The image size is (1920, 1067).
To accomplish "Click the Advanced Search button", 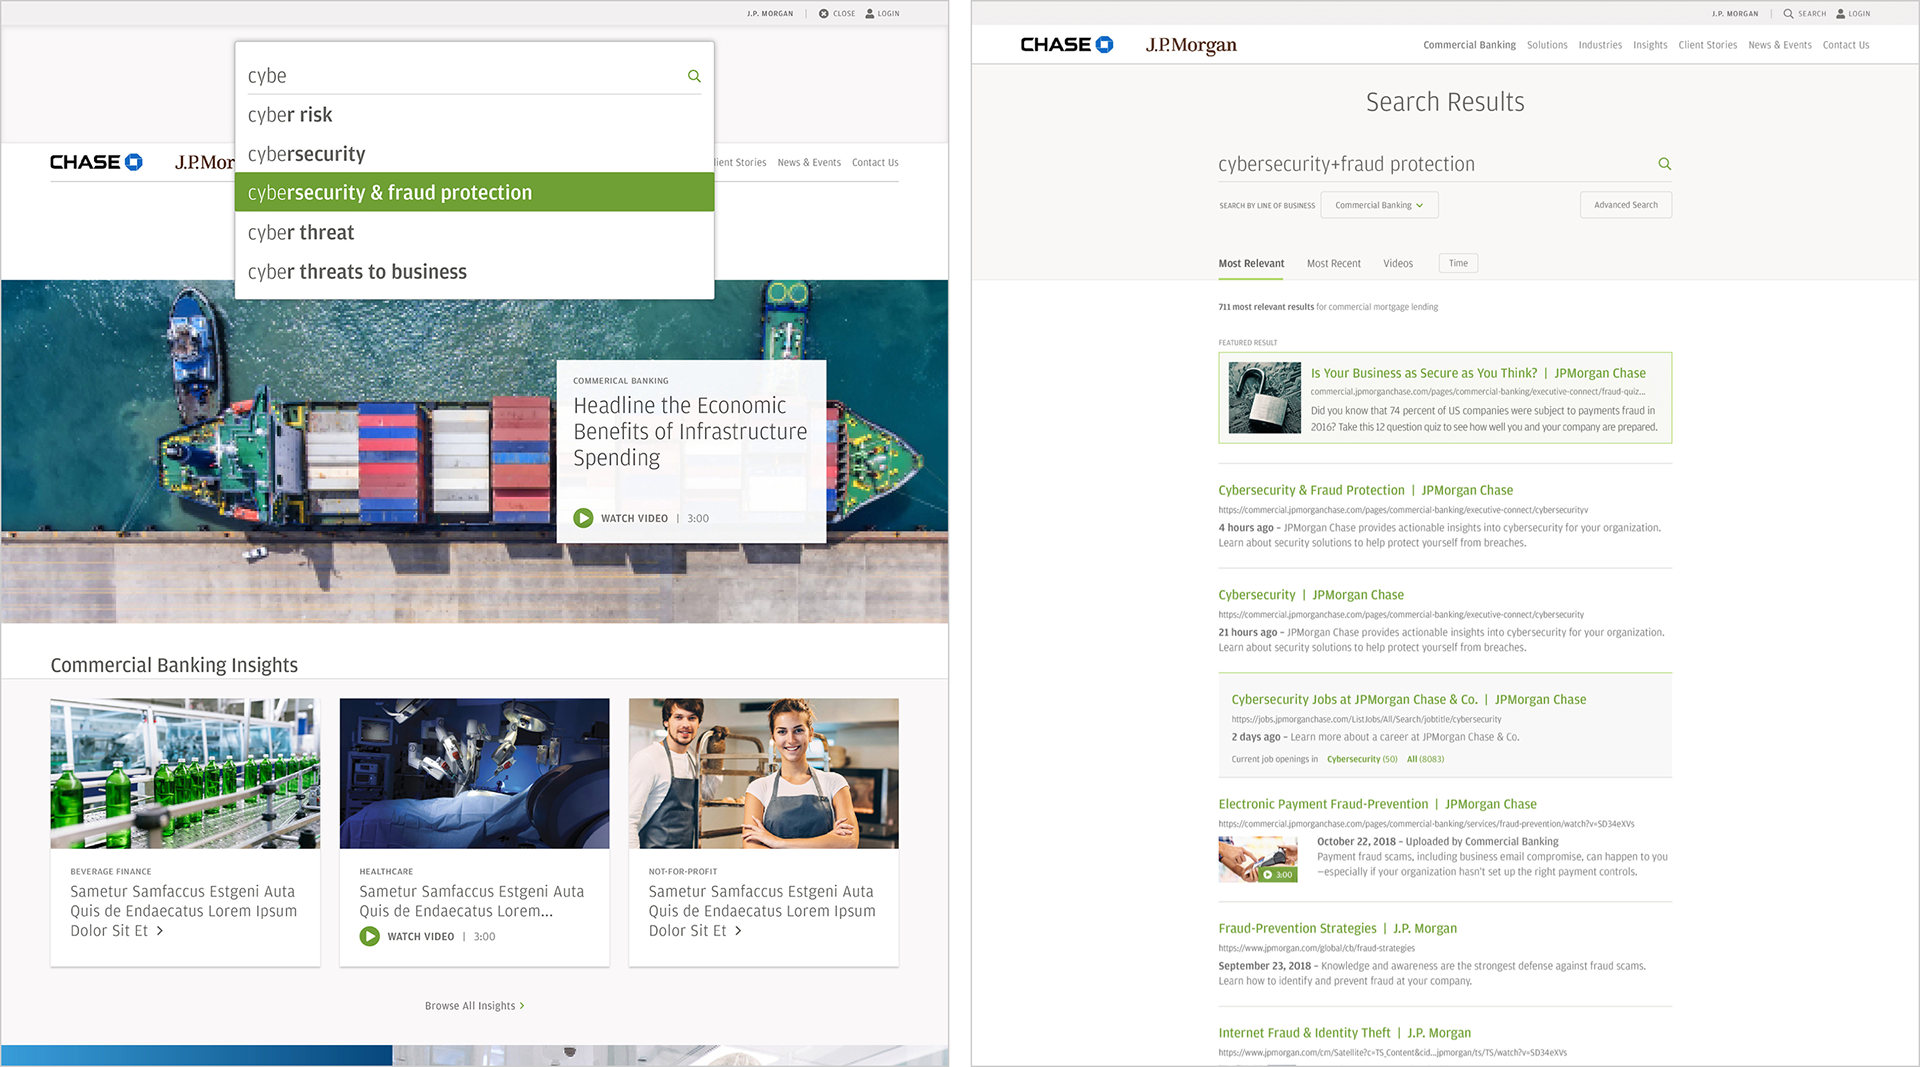I will [1626, 205].
